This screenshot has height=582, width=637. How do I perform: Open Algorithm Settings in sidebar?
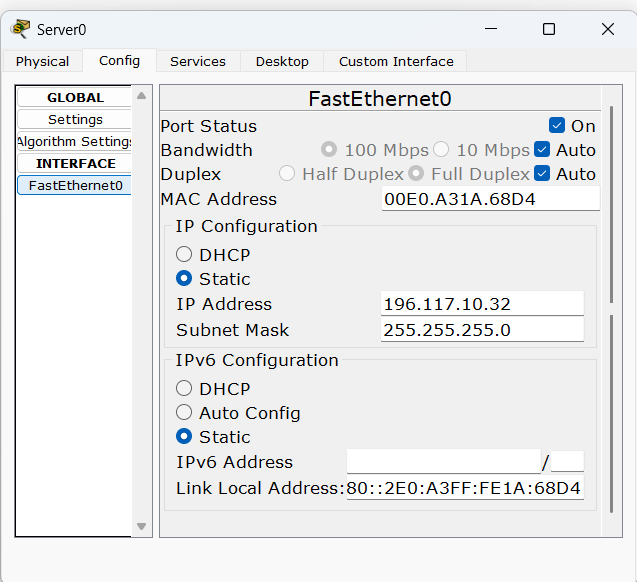coord(75,142)
